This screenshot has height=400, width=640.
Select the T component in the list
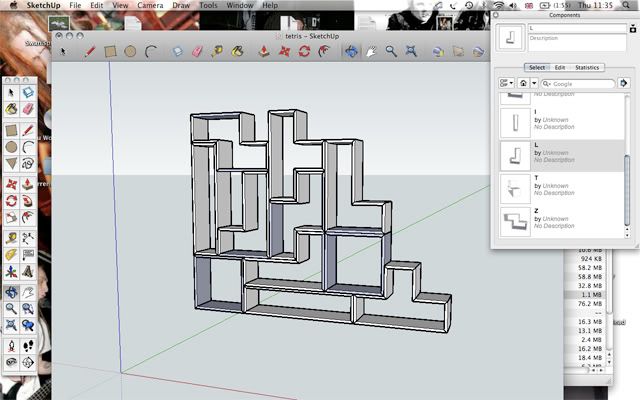pos(562,189)
